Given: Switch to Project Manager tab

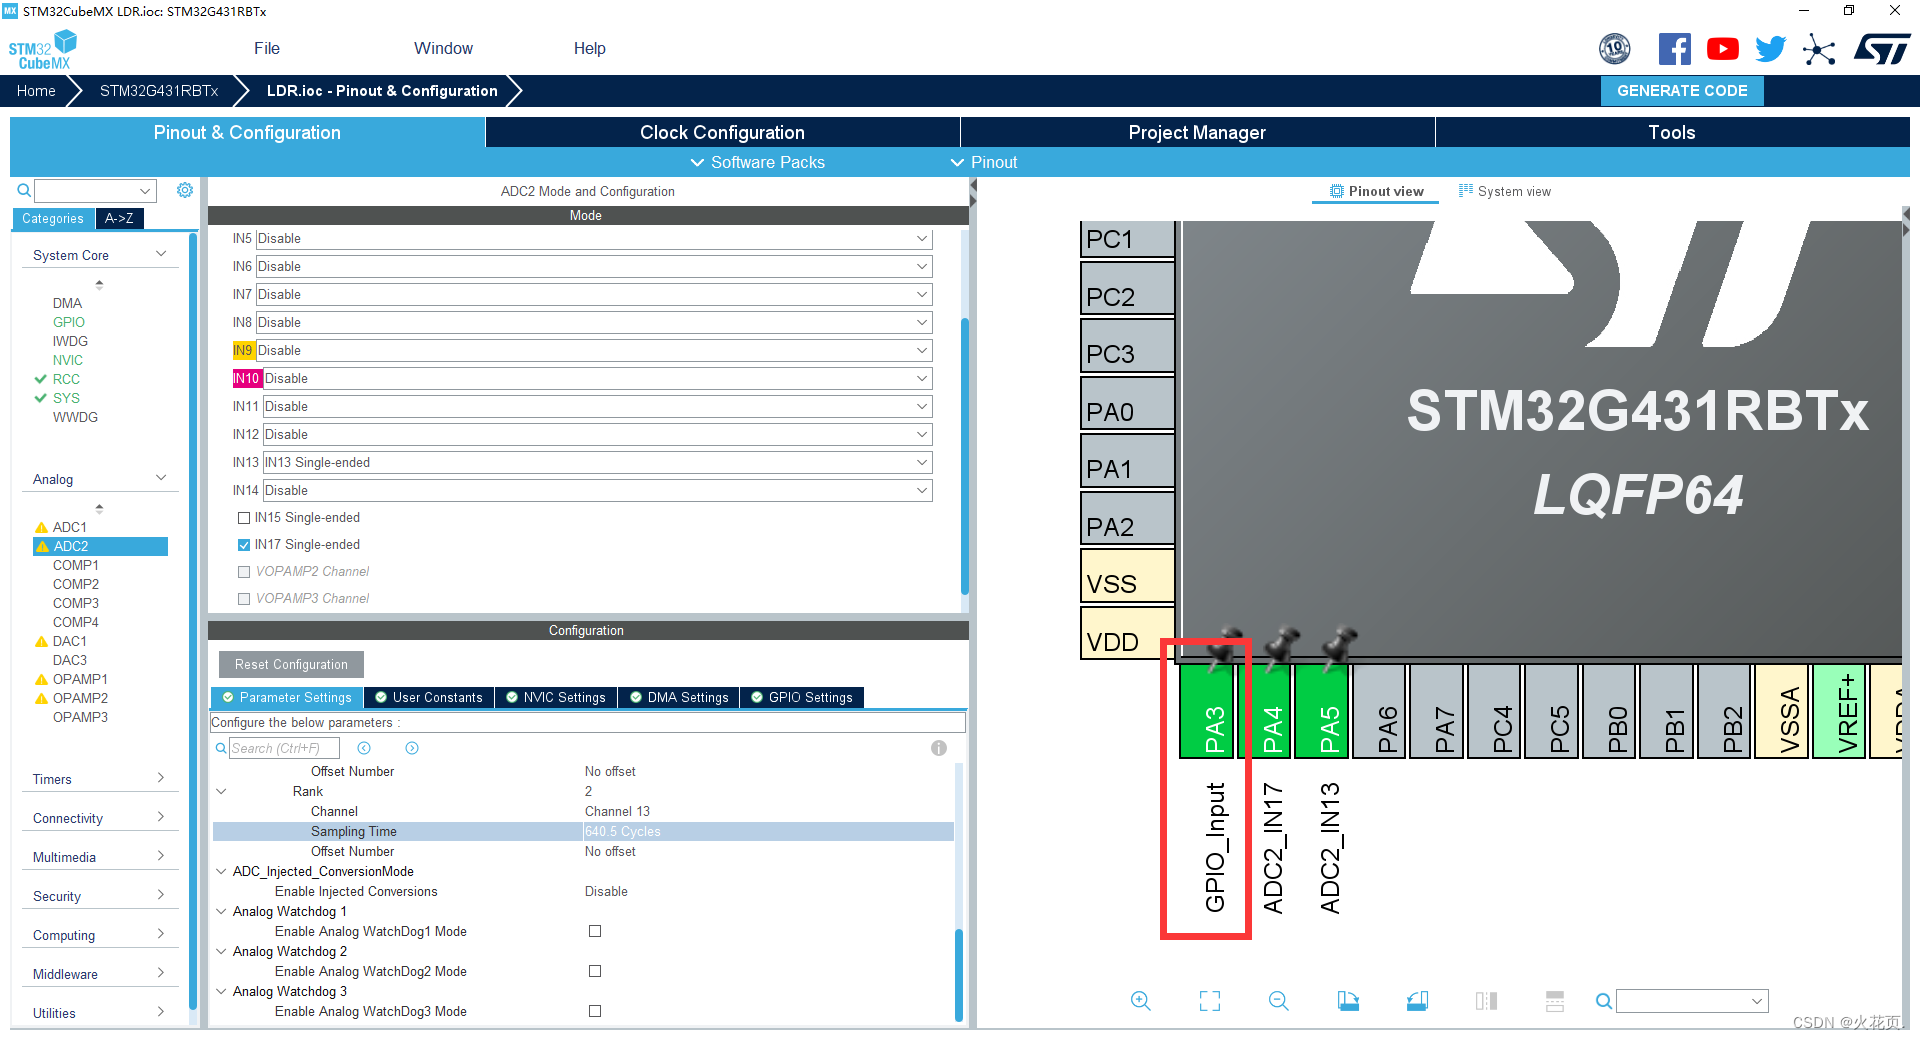Looking at the screenshot, I should [1197, 132].
